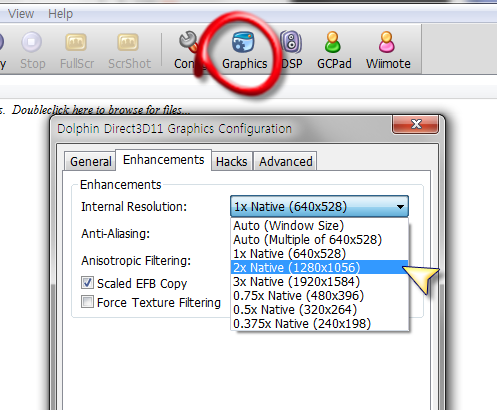Select 0.75x Native (480x396) option
The height and width of the screenshot is (410, 497).
[319, 296]
